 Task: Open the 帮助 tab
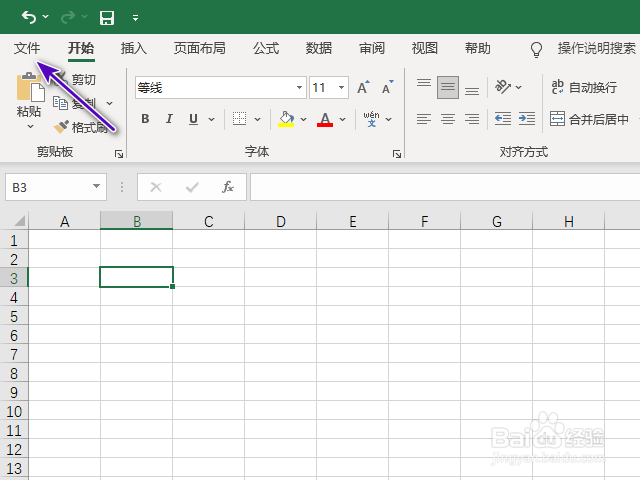click(478, 48)
